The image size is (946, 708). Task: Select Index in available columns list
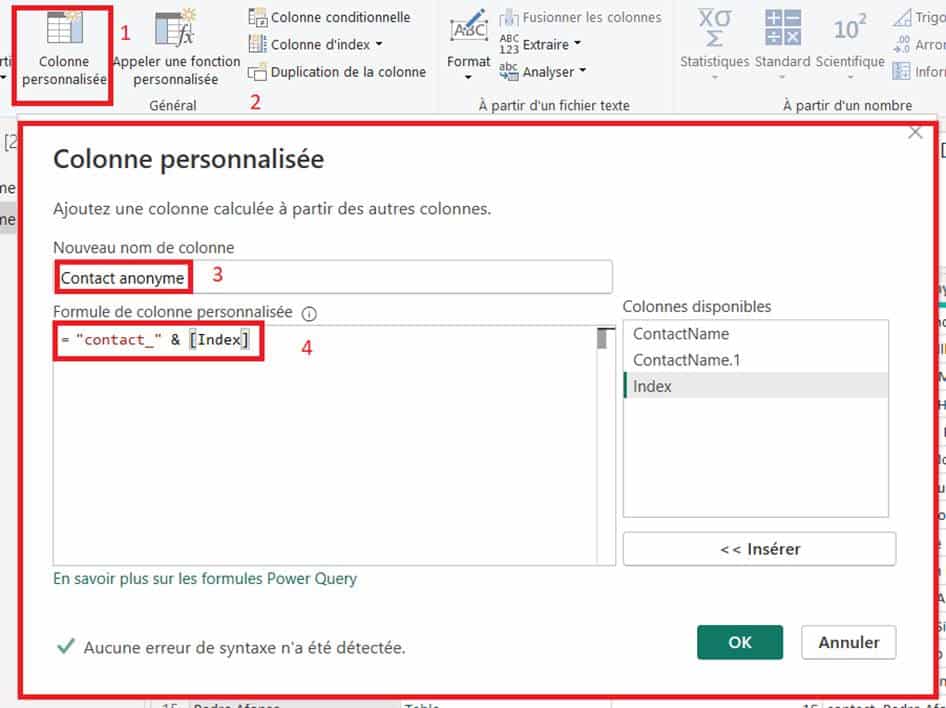pos(653,386)
